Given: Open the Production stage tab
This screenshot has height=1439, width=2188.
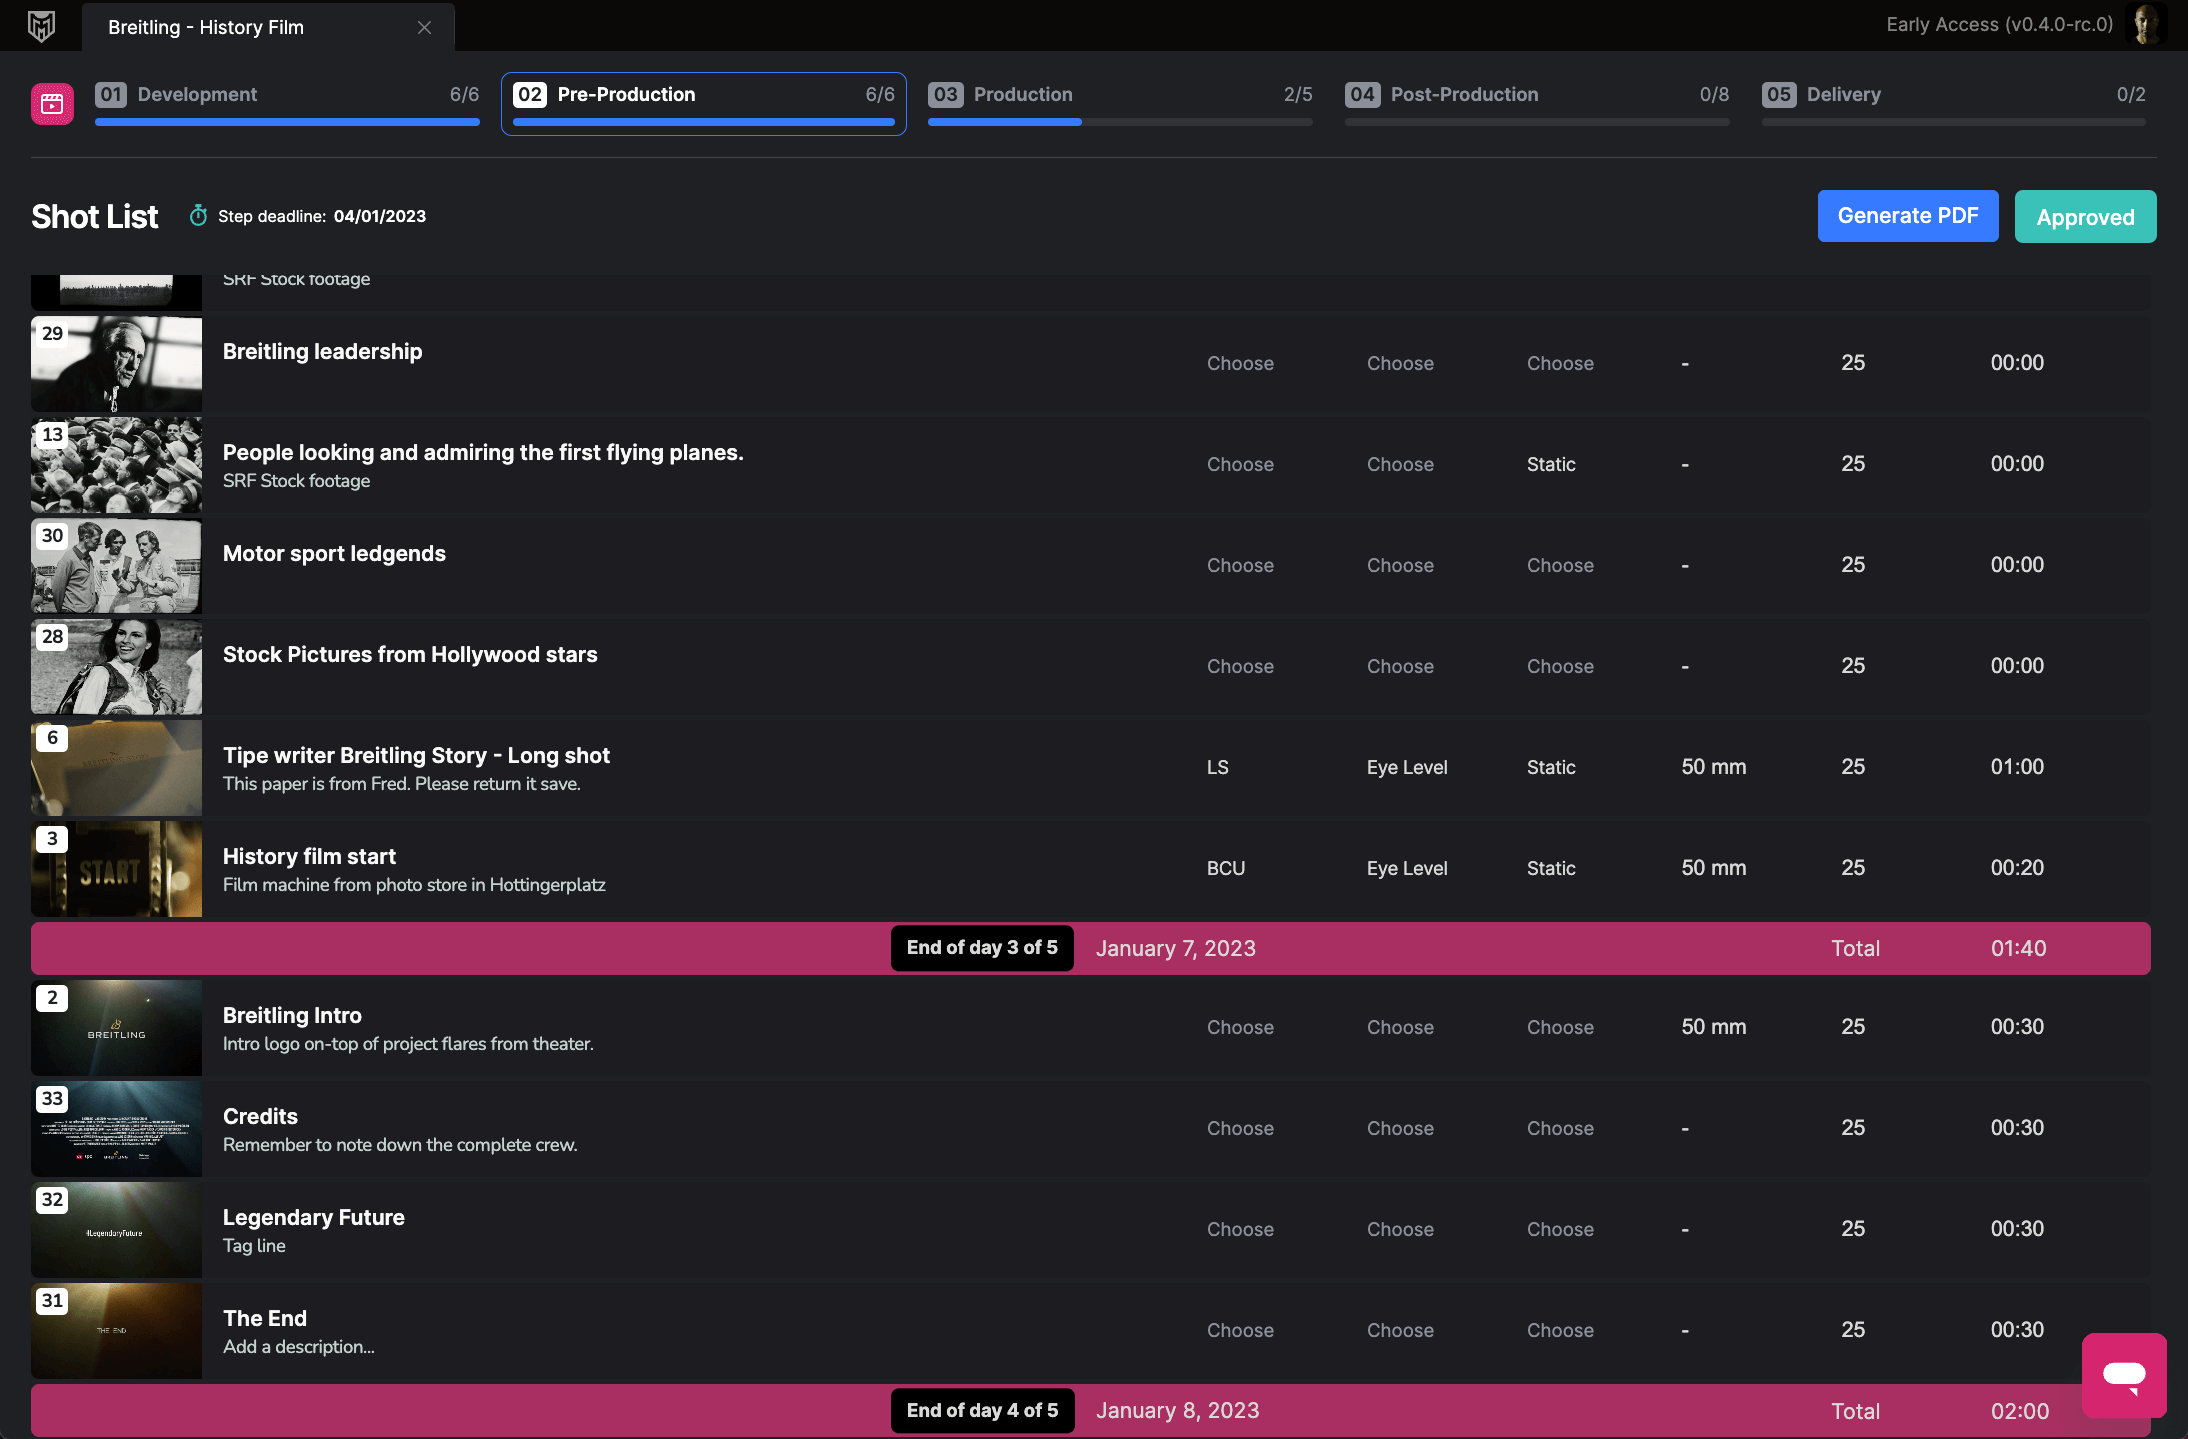Looking at the screenshot, I should pos(1120,104).
